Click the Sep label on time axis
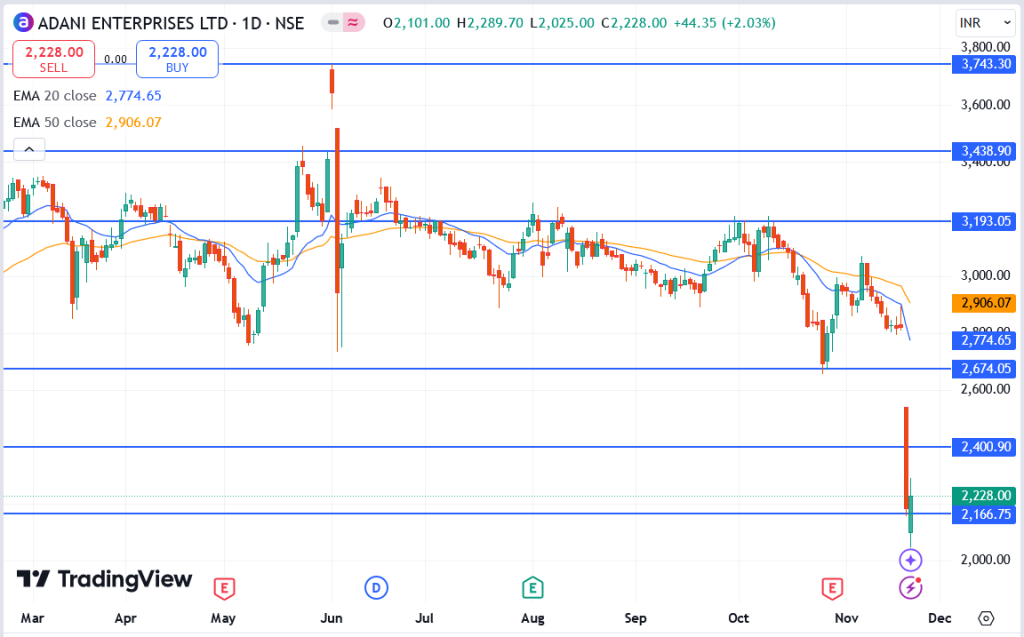The width and height of the screenshot is (1024, 637). click(x=635, y=618)
